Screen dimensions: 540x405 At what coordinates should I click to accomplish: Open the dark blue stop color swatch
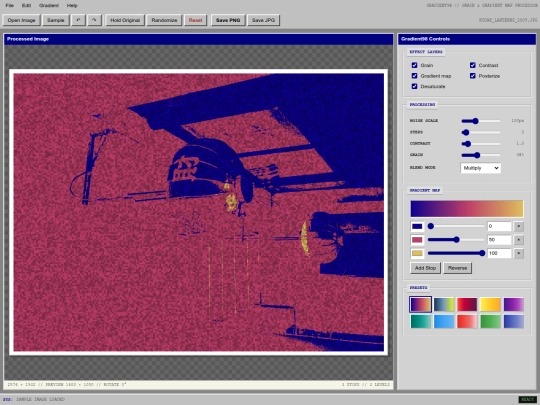(x=417, y=226)
